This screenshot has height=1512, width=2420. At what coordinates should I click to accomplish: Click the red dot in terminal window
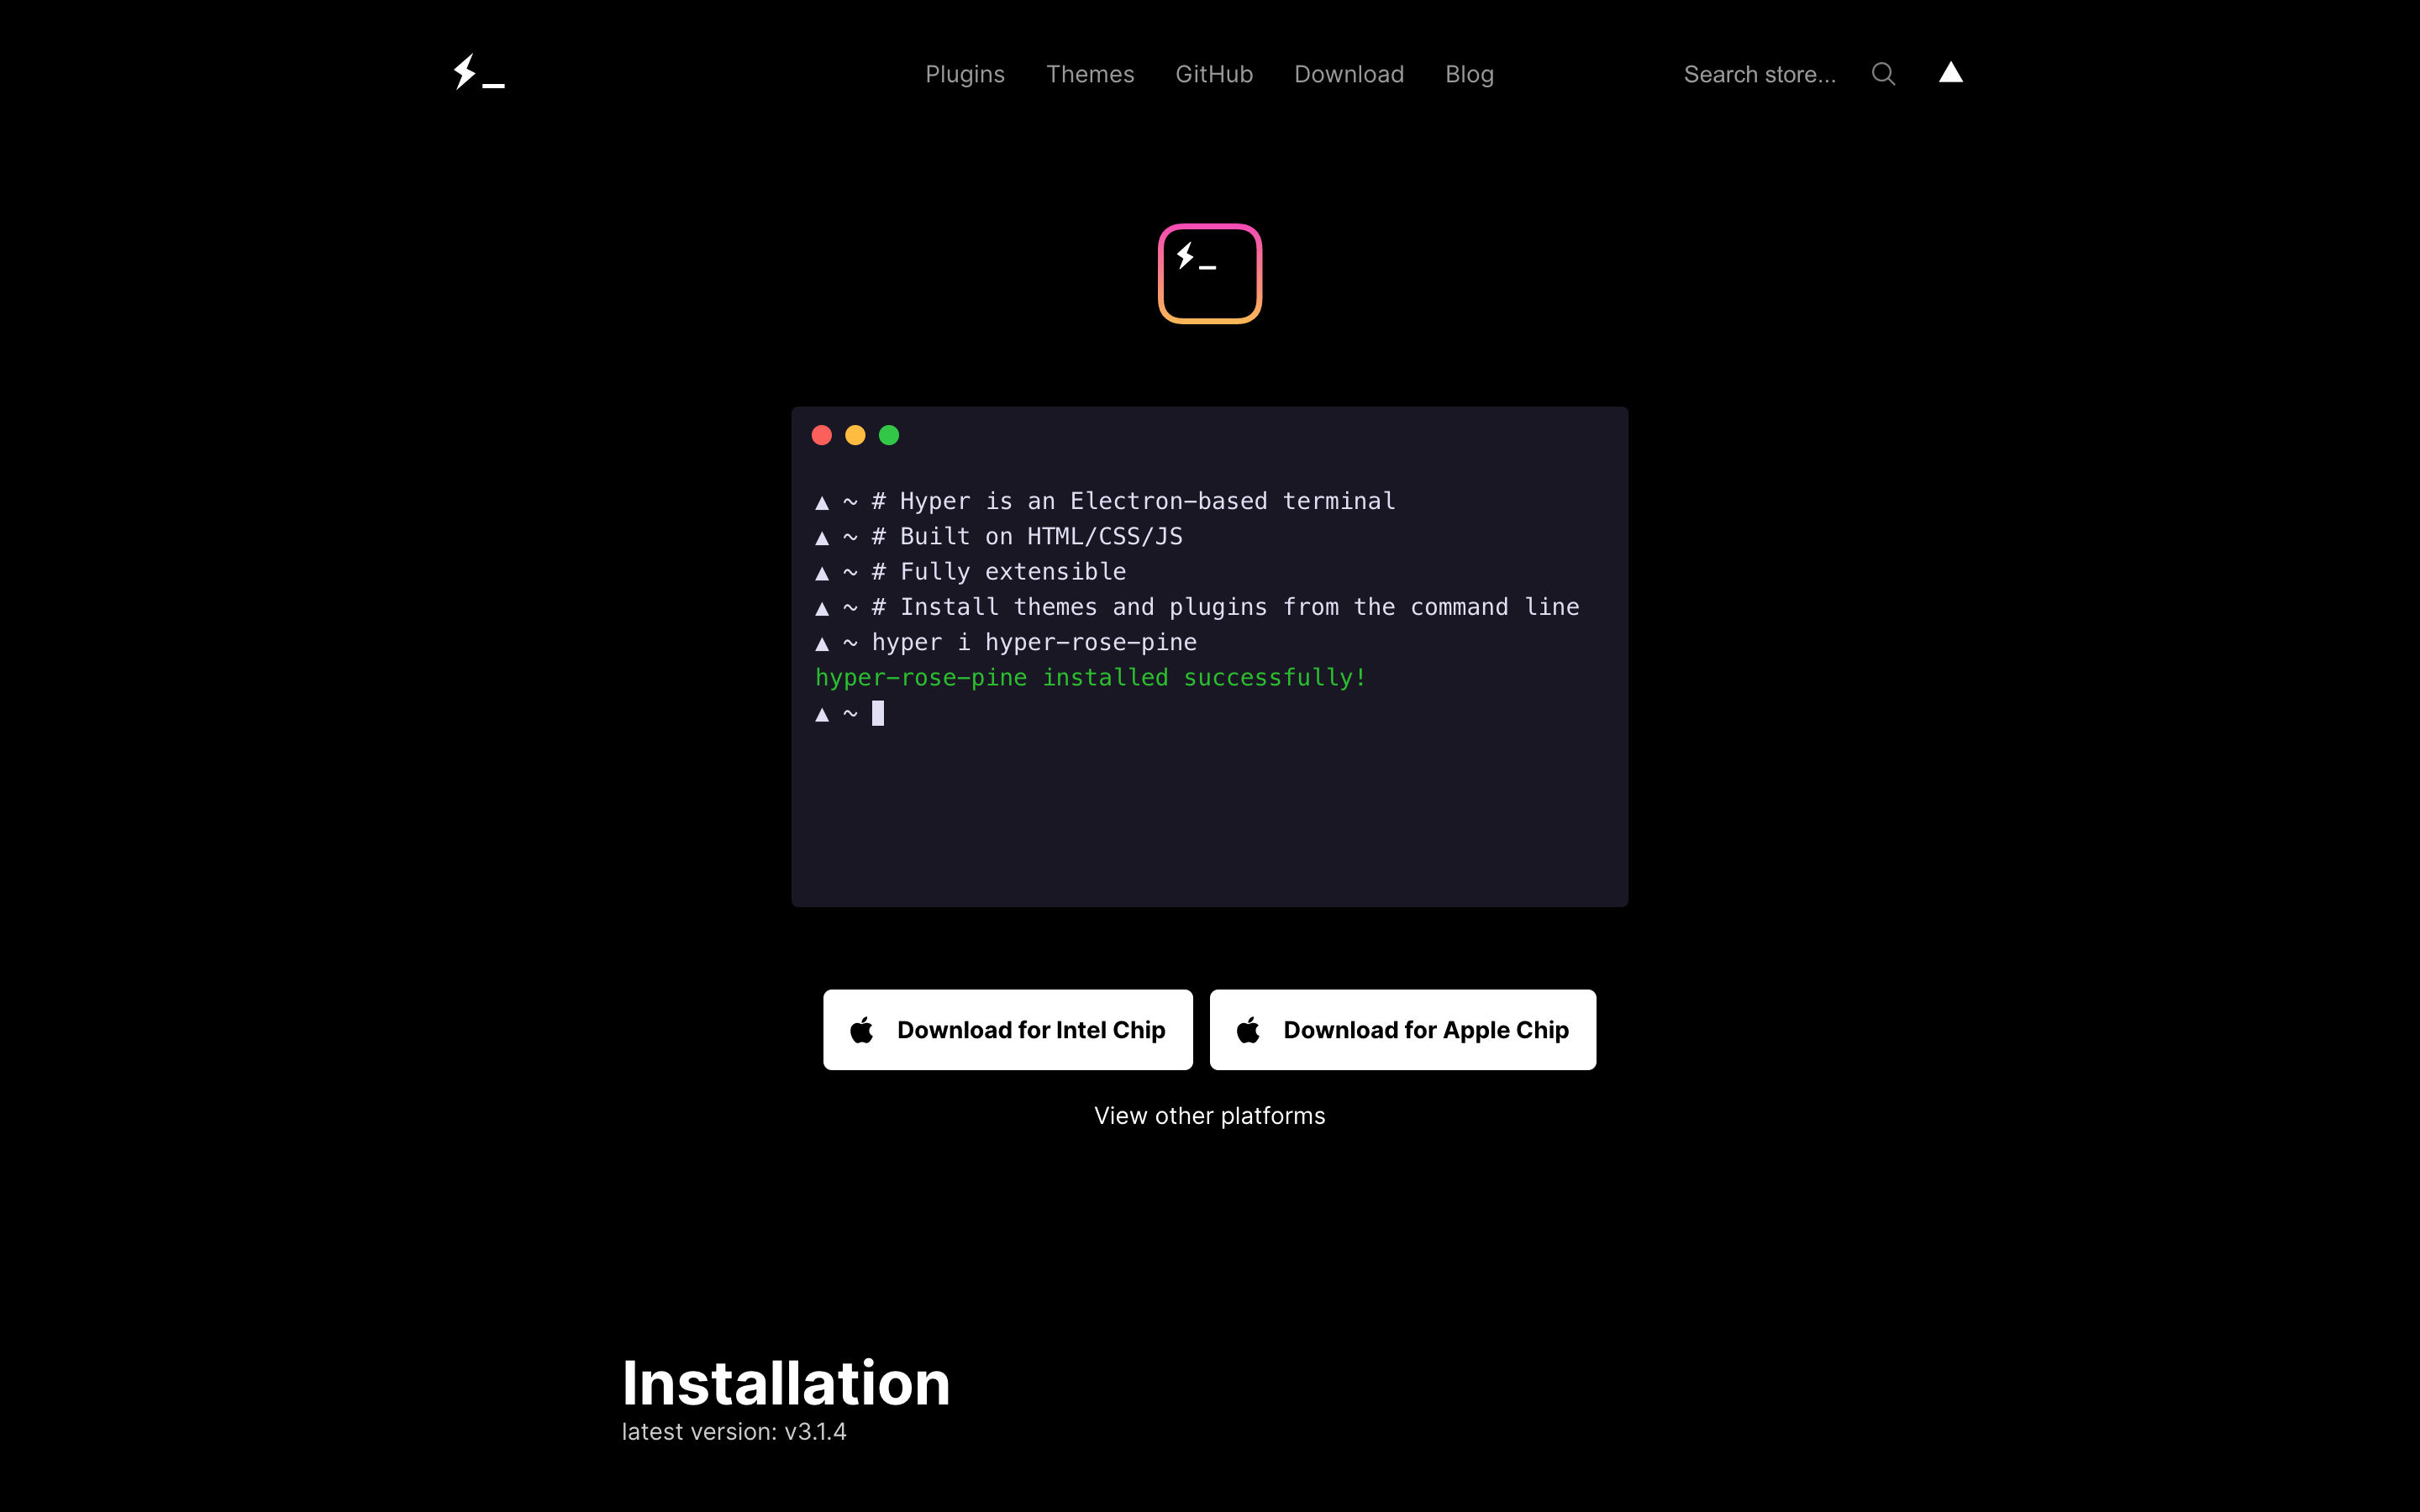click(x=821, y=435)
